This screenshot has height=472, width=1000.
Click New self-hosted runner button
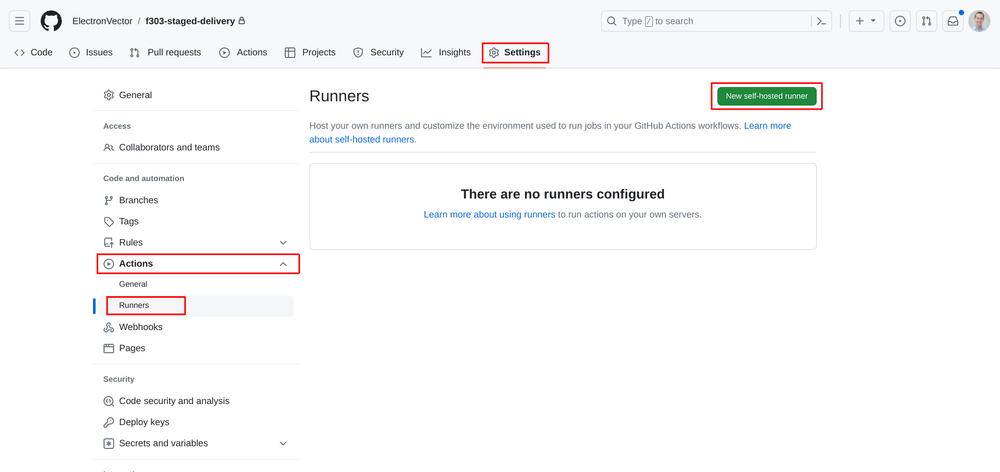[767, 96]
